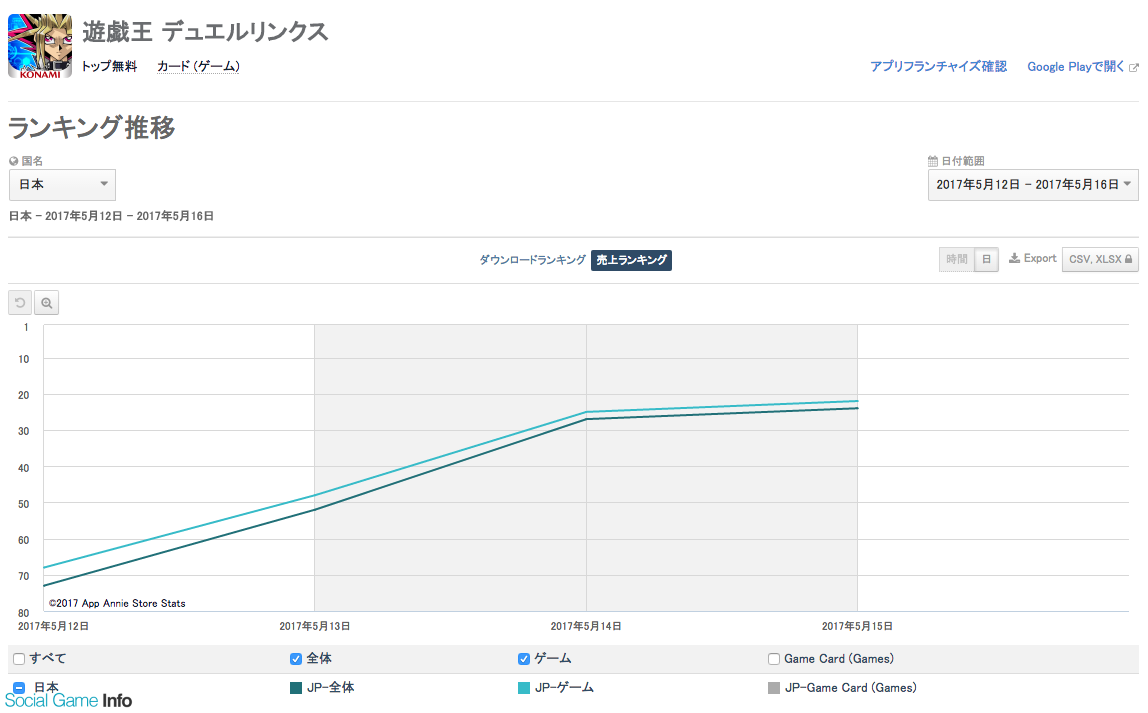Click the globe icon beside 国名
The image size is (1148, 713).
coord(13,161)
